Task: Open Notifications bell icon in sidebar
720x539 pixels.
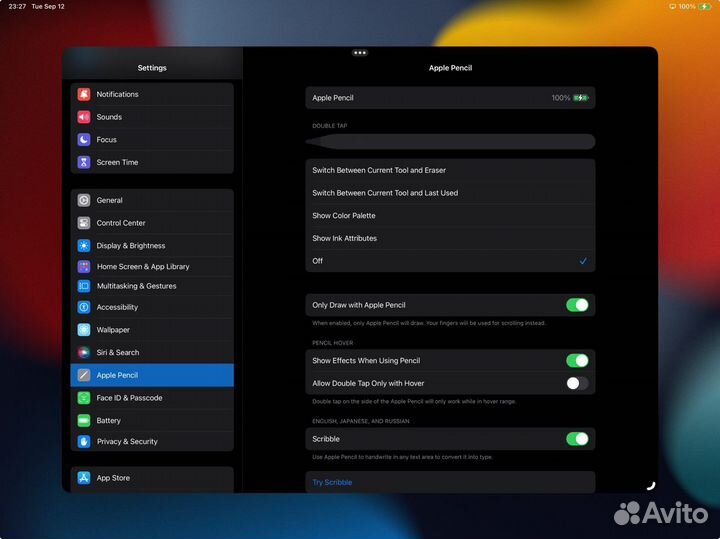Action: 84,94
